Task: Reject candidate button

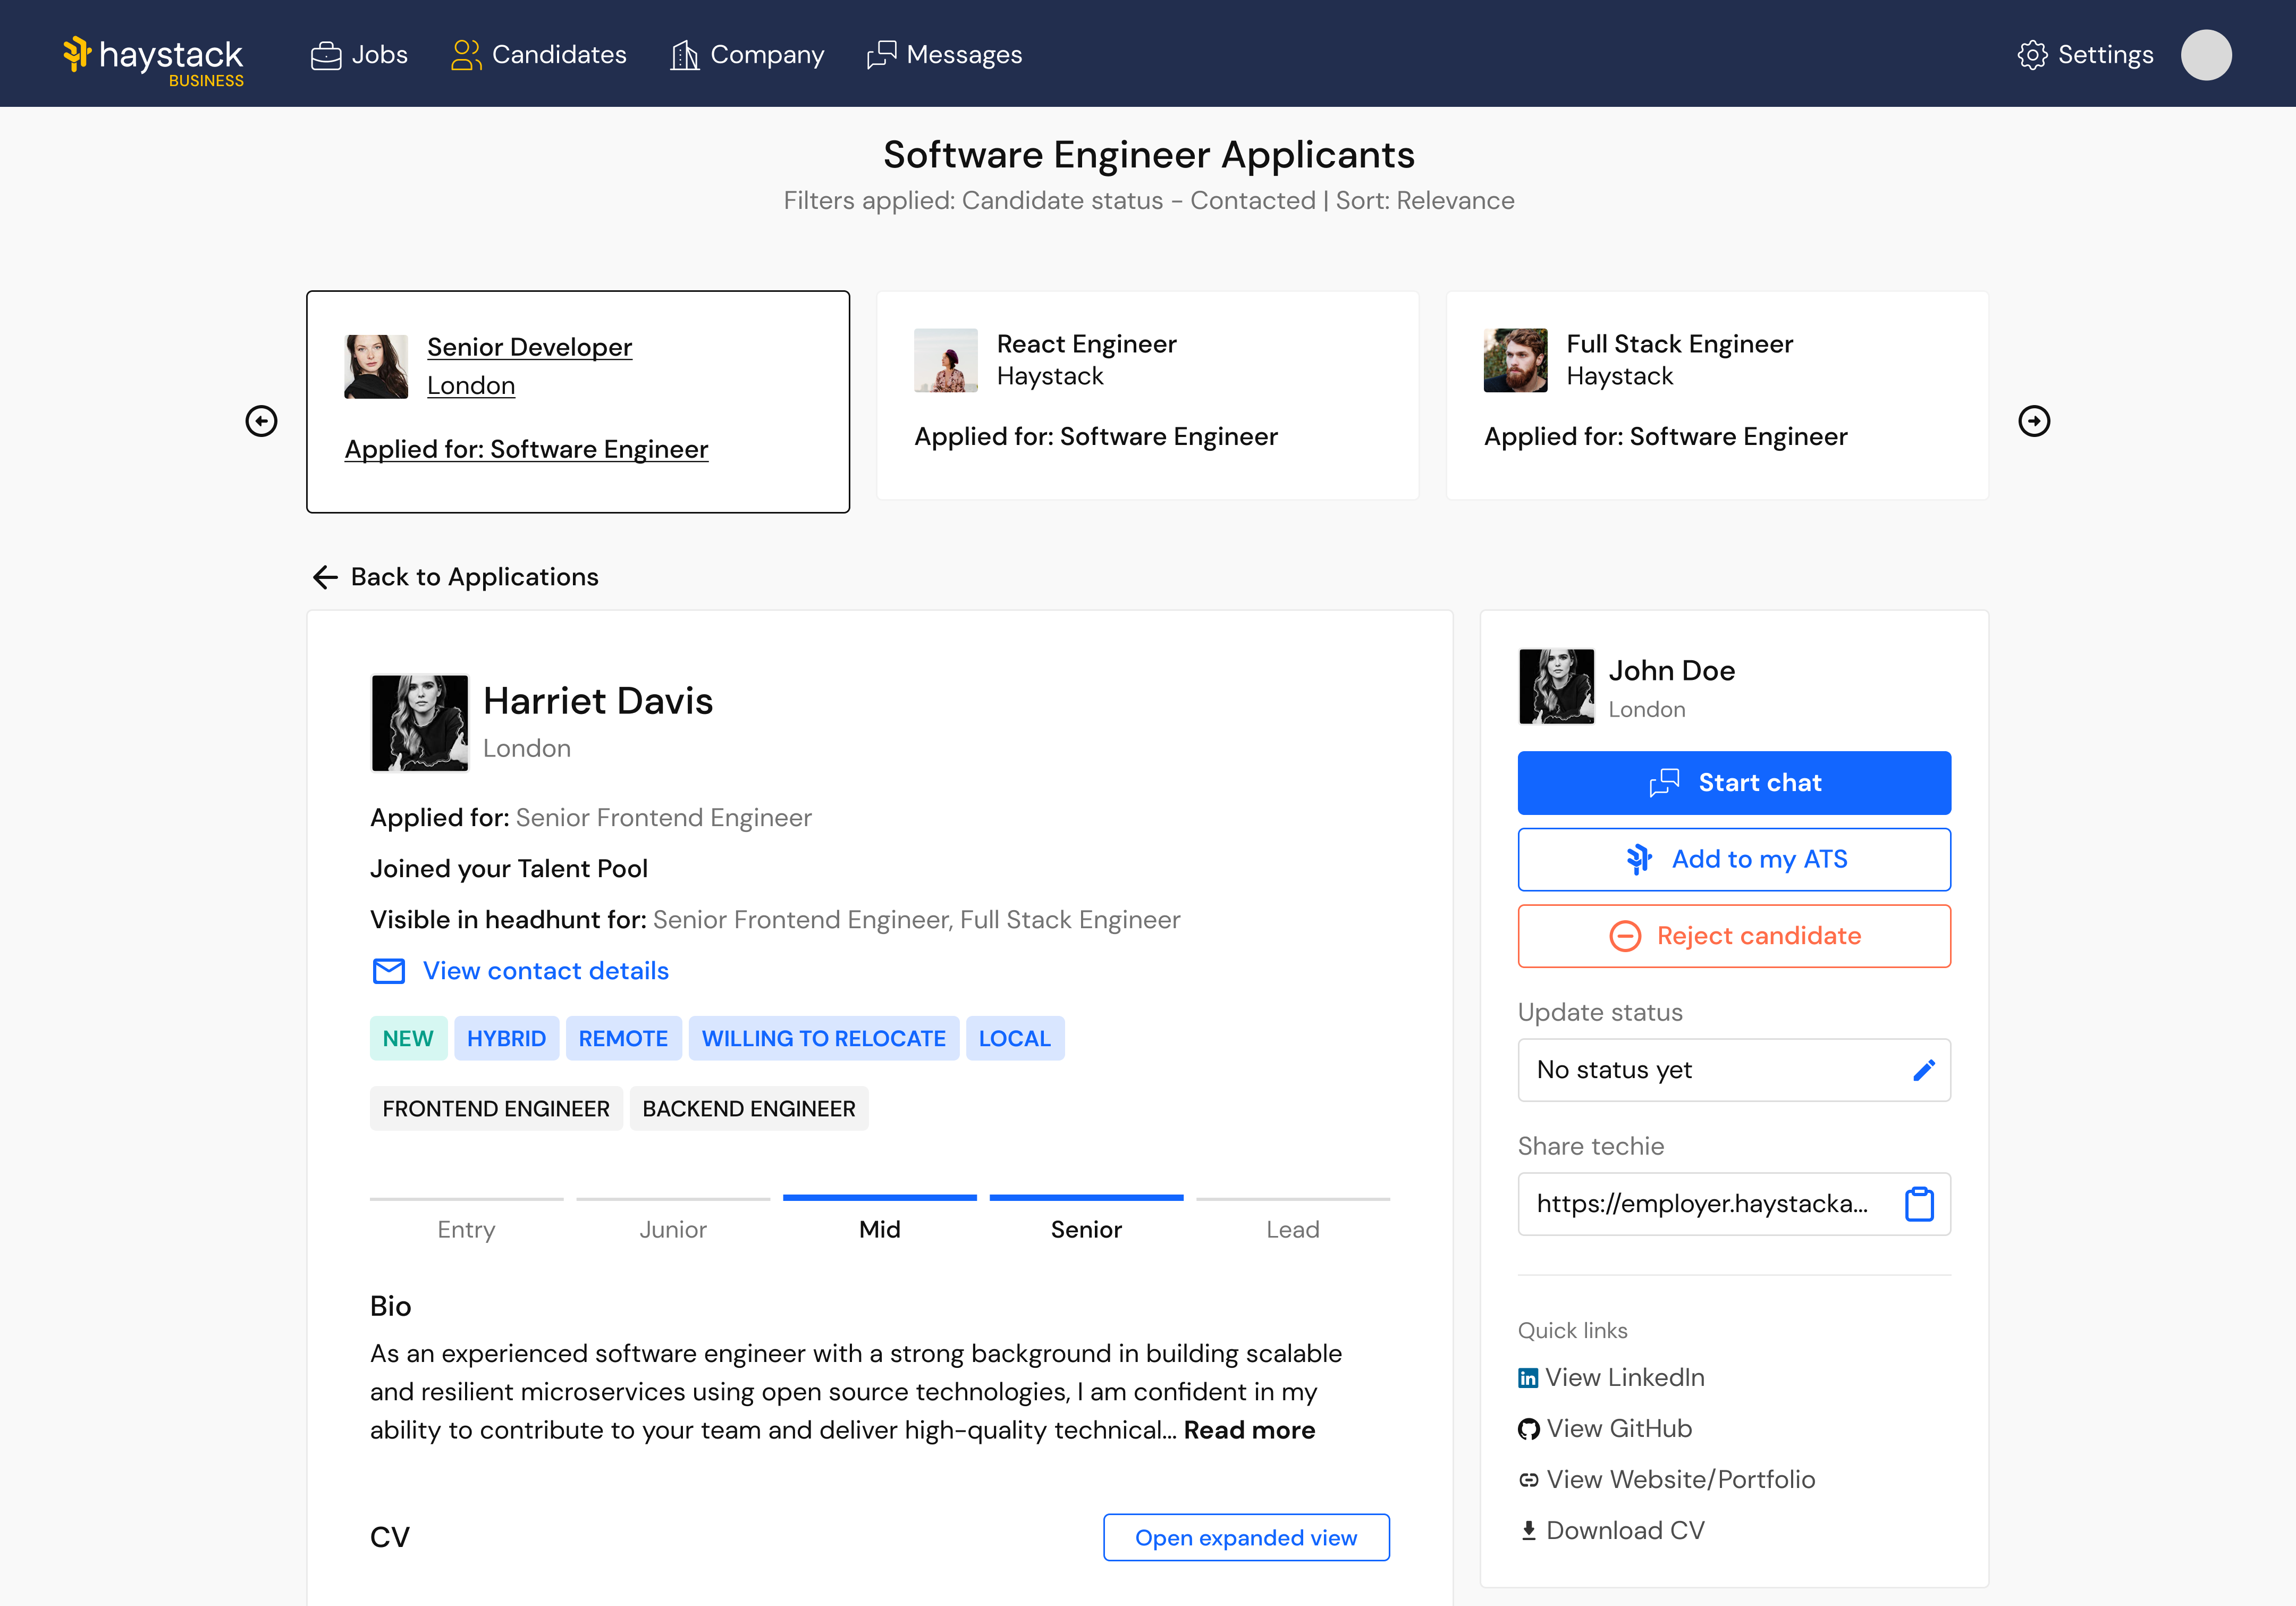Action: 1734,936
